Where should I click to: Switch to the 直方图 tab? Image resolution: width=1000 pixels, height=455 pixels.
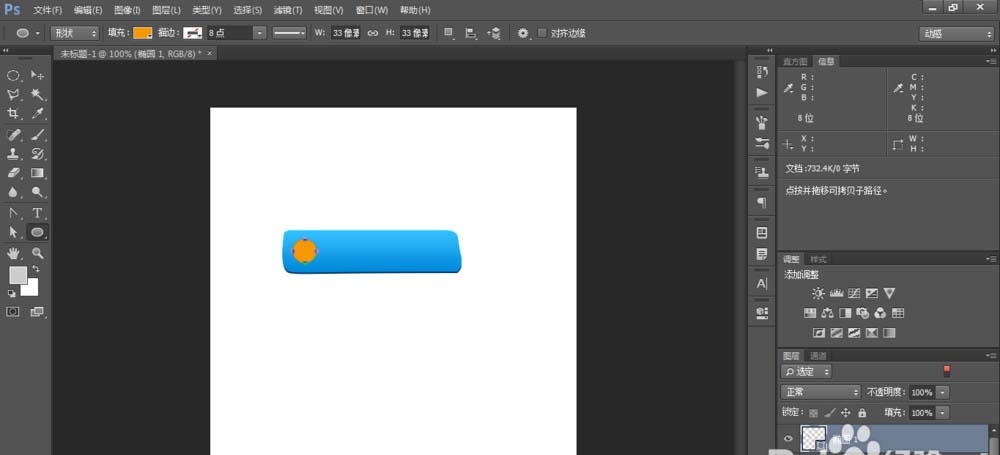[796, 61]
